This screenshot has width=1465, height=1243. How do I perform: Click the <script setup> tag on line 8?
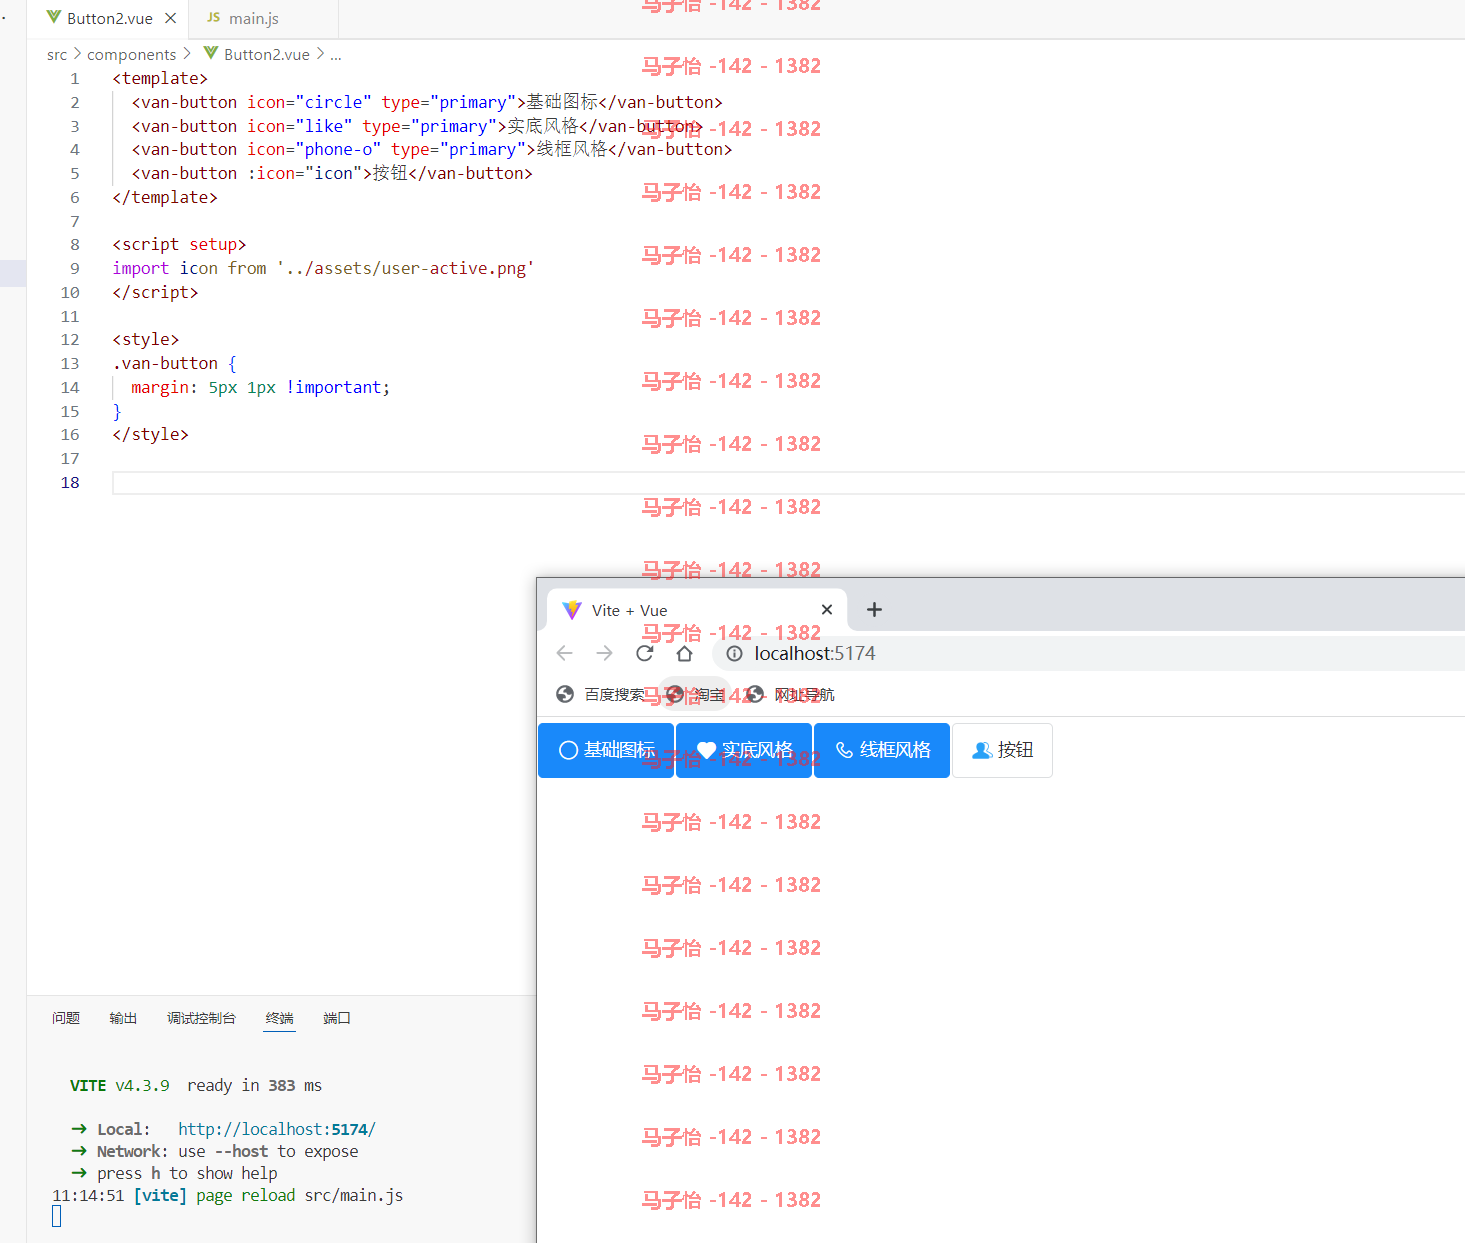point(179,244)
